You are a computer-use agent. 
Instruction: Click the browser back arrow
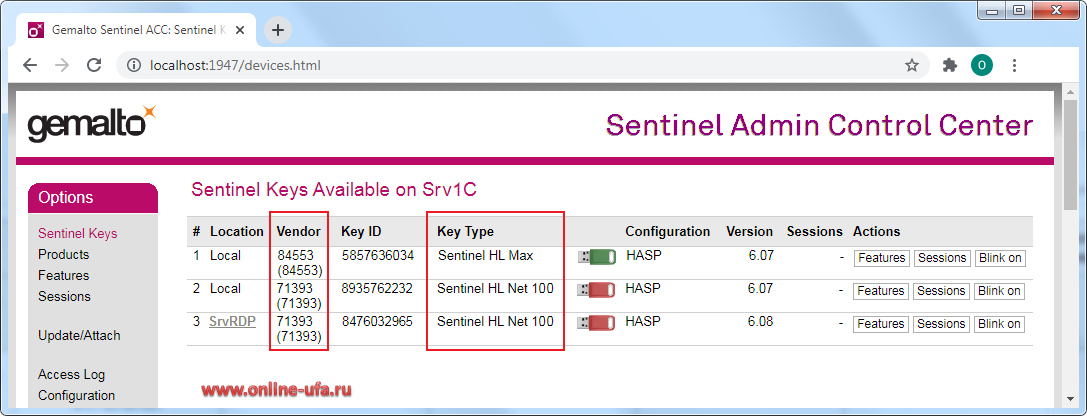30,65
